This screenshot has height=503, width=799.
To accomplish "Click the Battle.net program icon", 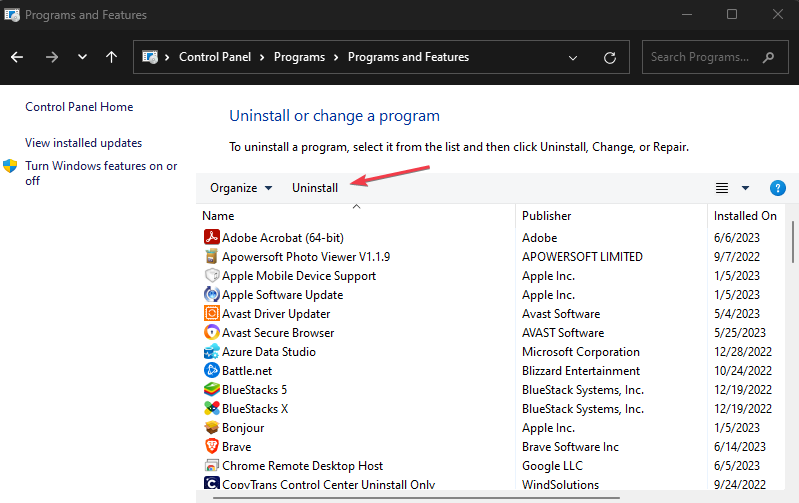I will (x=211, y=371).
